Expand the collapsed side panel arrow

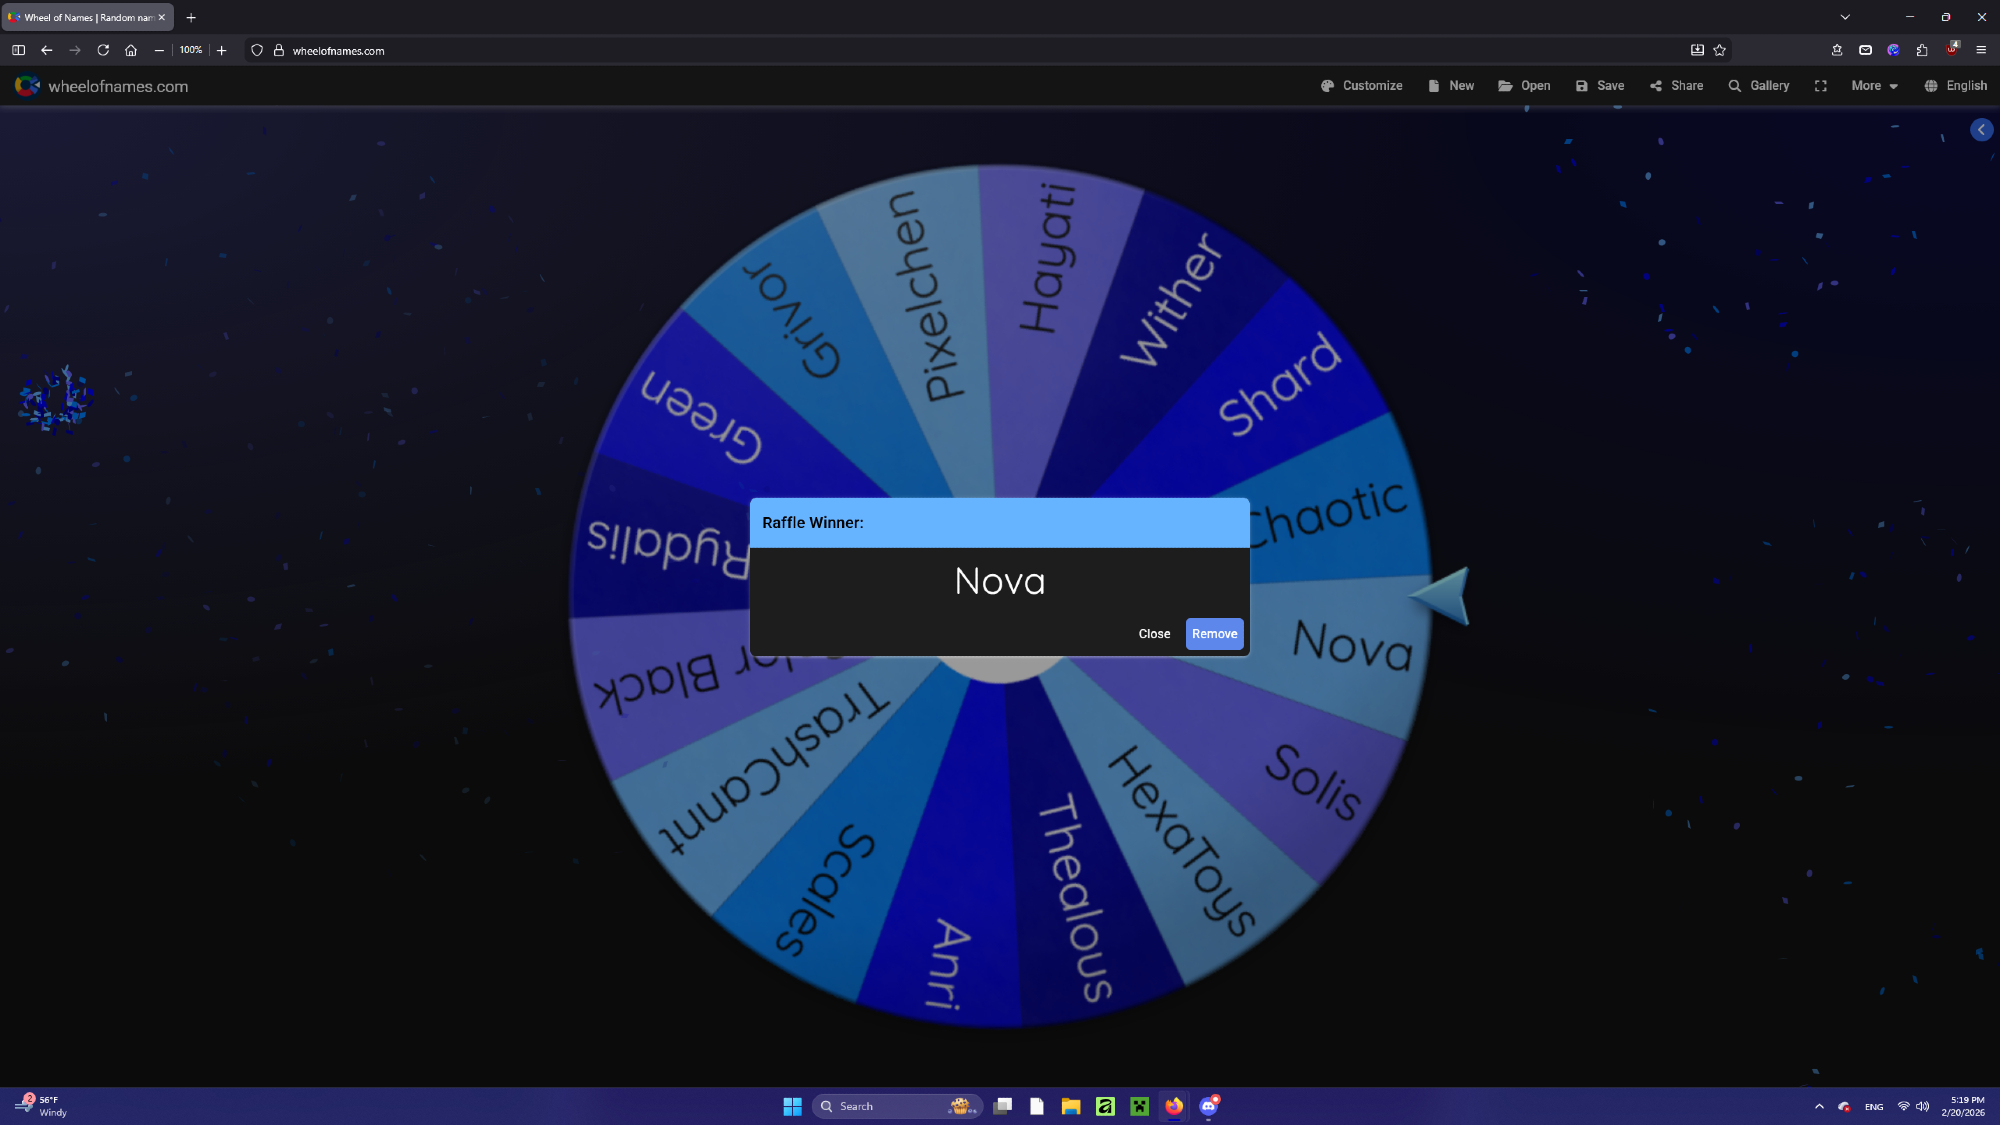1981,130
